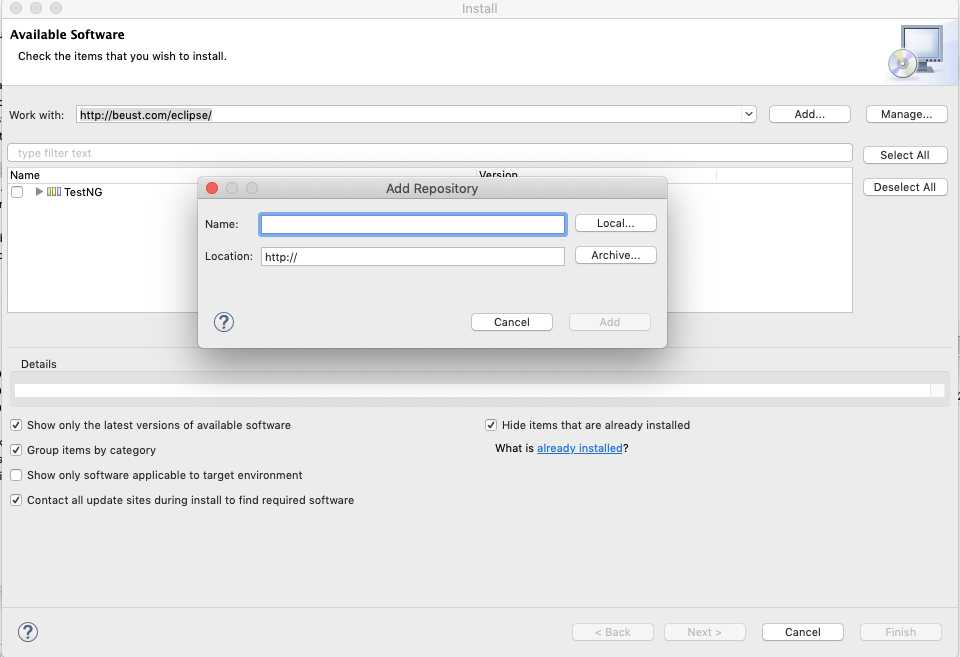Open the already installed link
960x657 pixels.
point(579,448)
